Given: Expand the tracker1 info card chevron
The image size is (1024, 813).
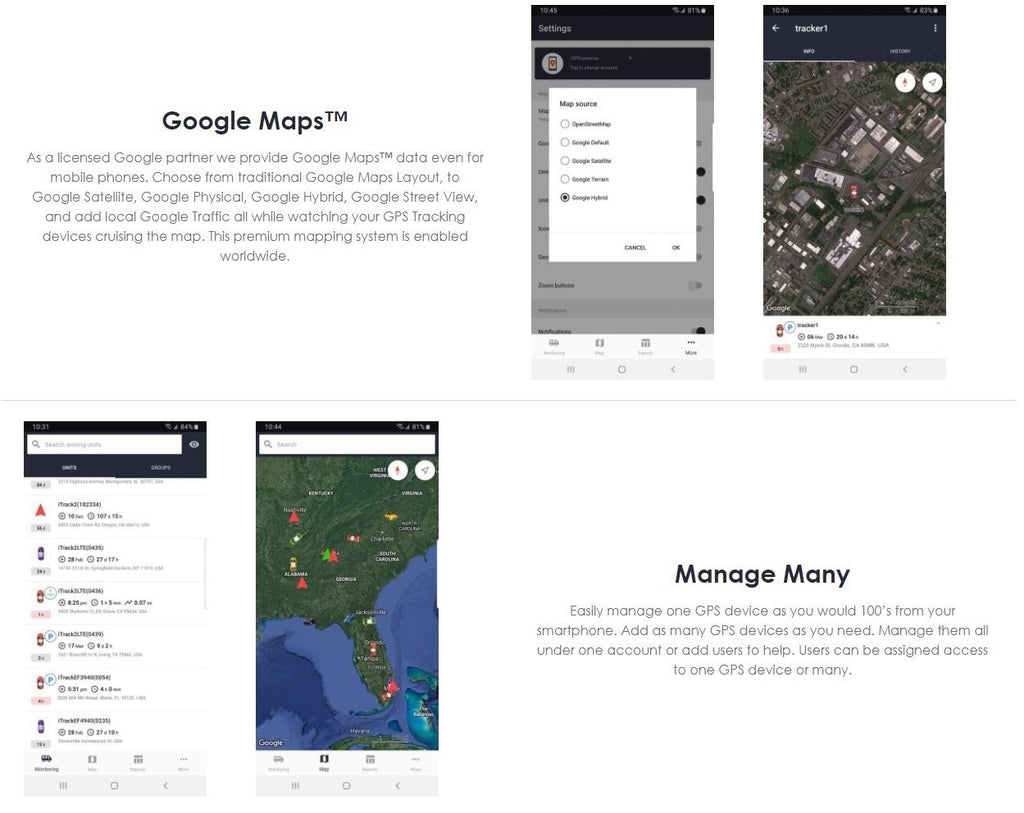Looking at the screenshot, I should tap(937, 323).
